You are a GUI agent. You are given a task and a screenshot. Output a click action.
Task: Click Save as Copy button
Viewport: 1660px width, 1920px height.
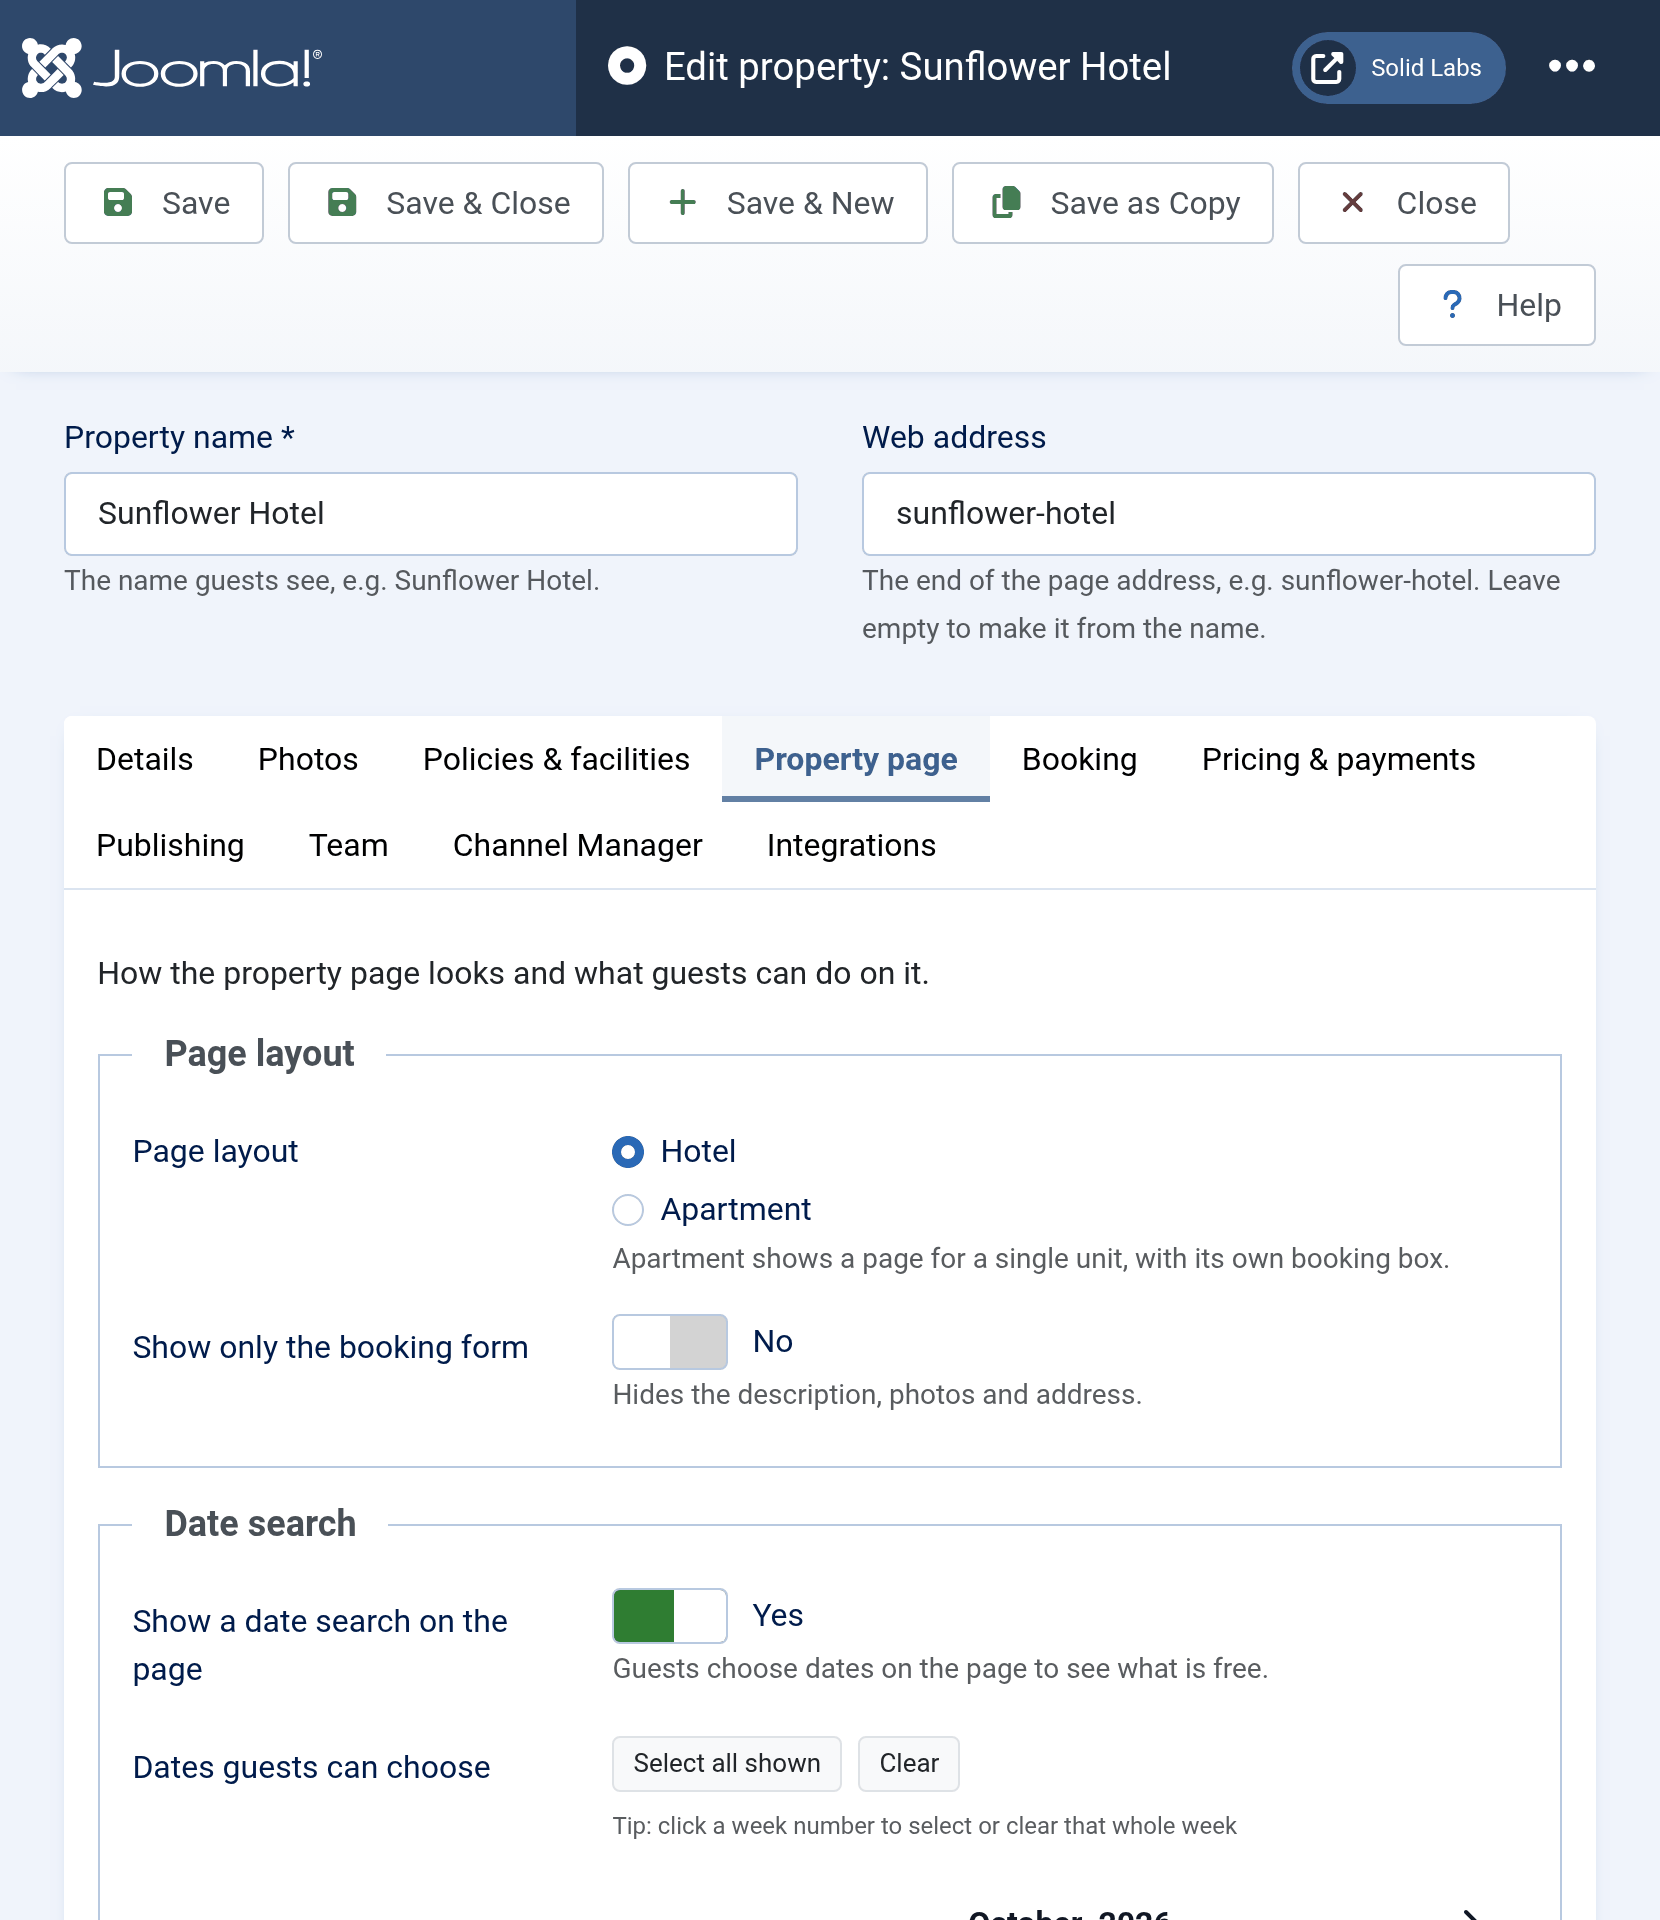1113,203
